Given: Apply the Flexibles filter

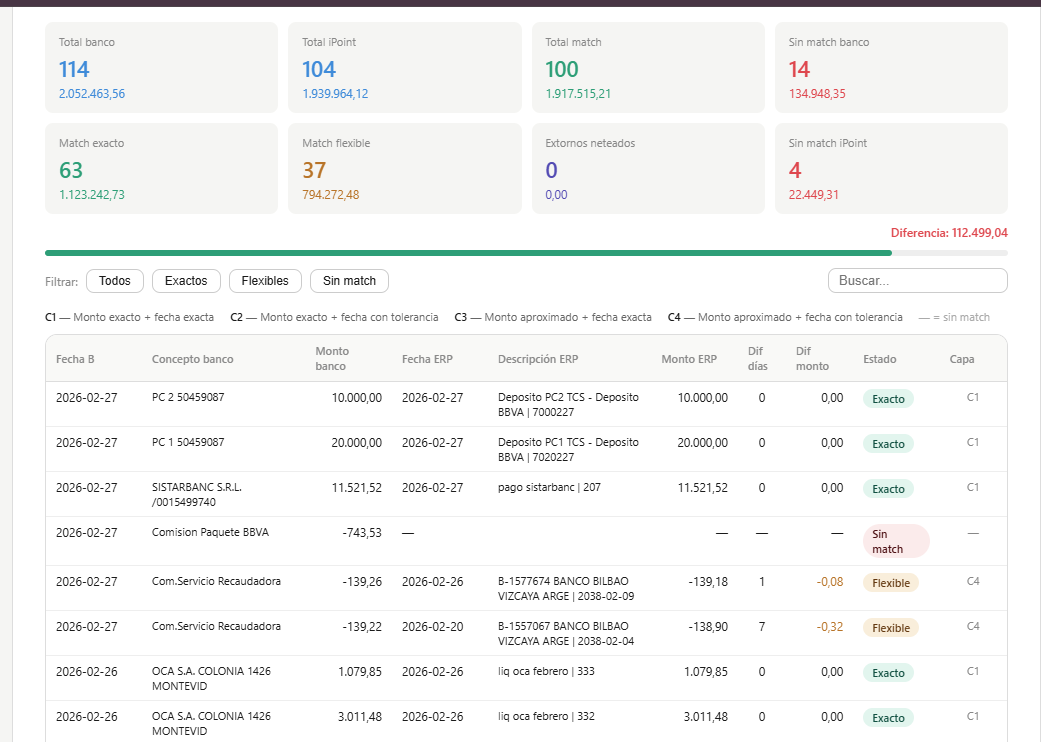Looking at the screenshot, I should (x=265, y=281).
